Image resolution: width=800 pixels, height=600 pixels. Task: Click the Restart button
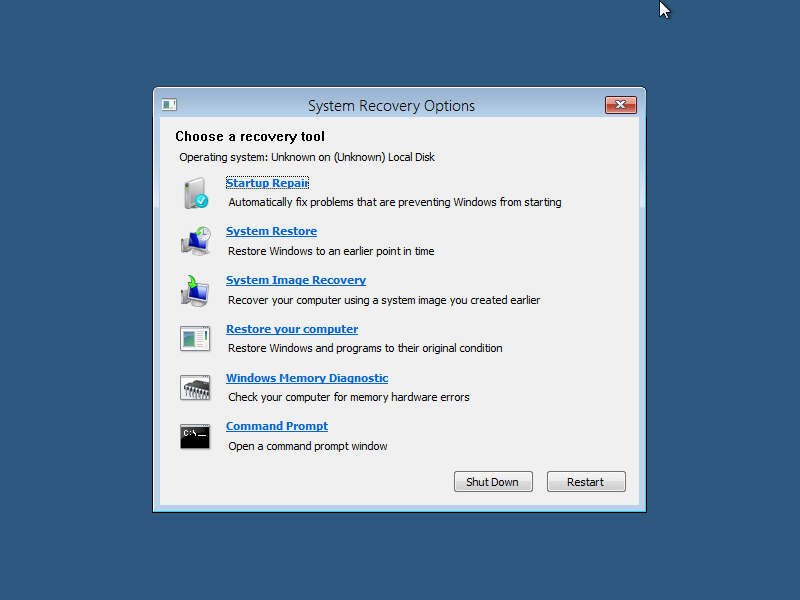[x=586, y=482]
